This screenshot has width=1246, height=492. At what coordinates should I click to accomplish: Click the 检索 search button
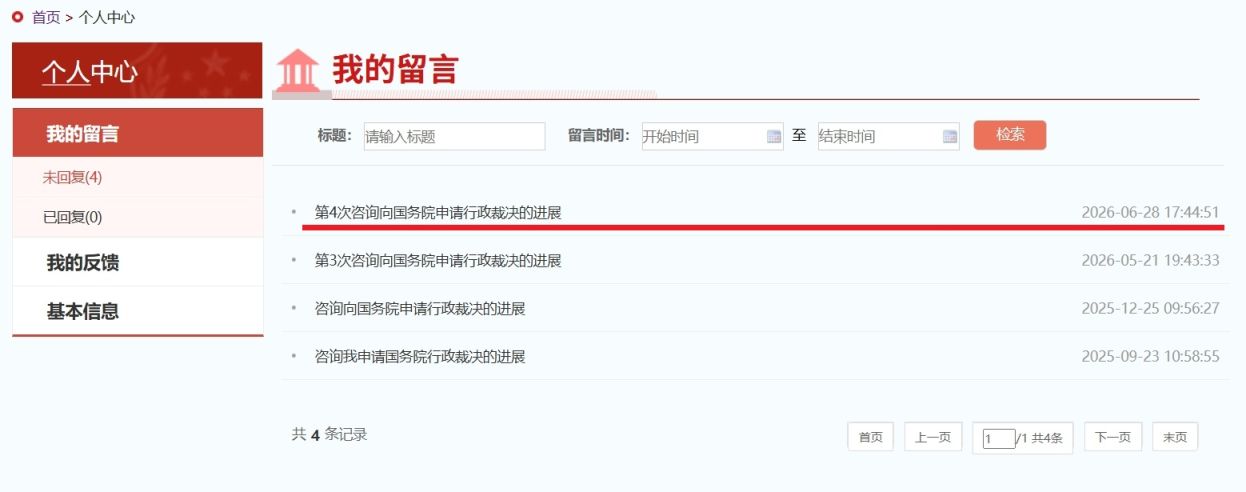(1010, 135)
